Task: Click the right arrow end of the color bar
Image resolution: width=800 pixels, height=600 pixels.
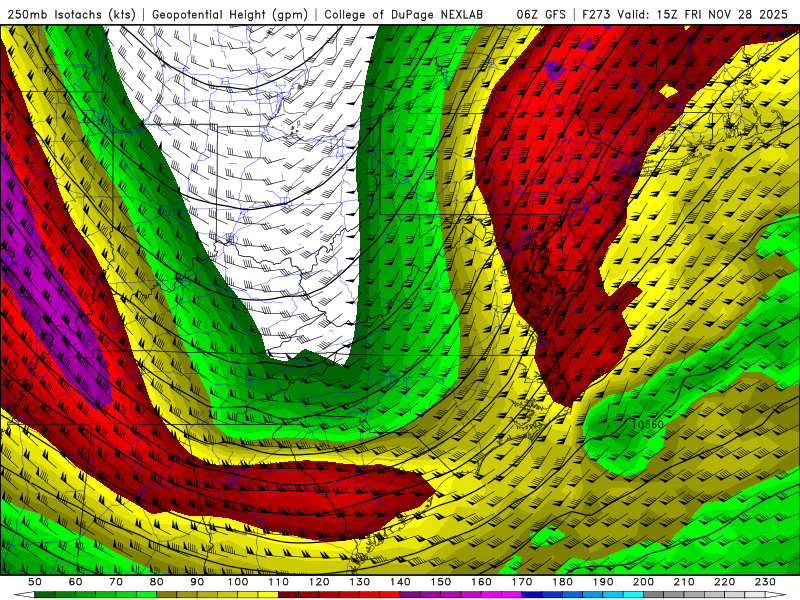Action: click(776, 594)
